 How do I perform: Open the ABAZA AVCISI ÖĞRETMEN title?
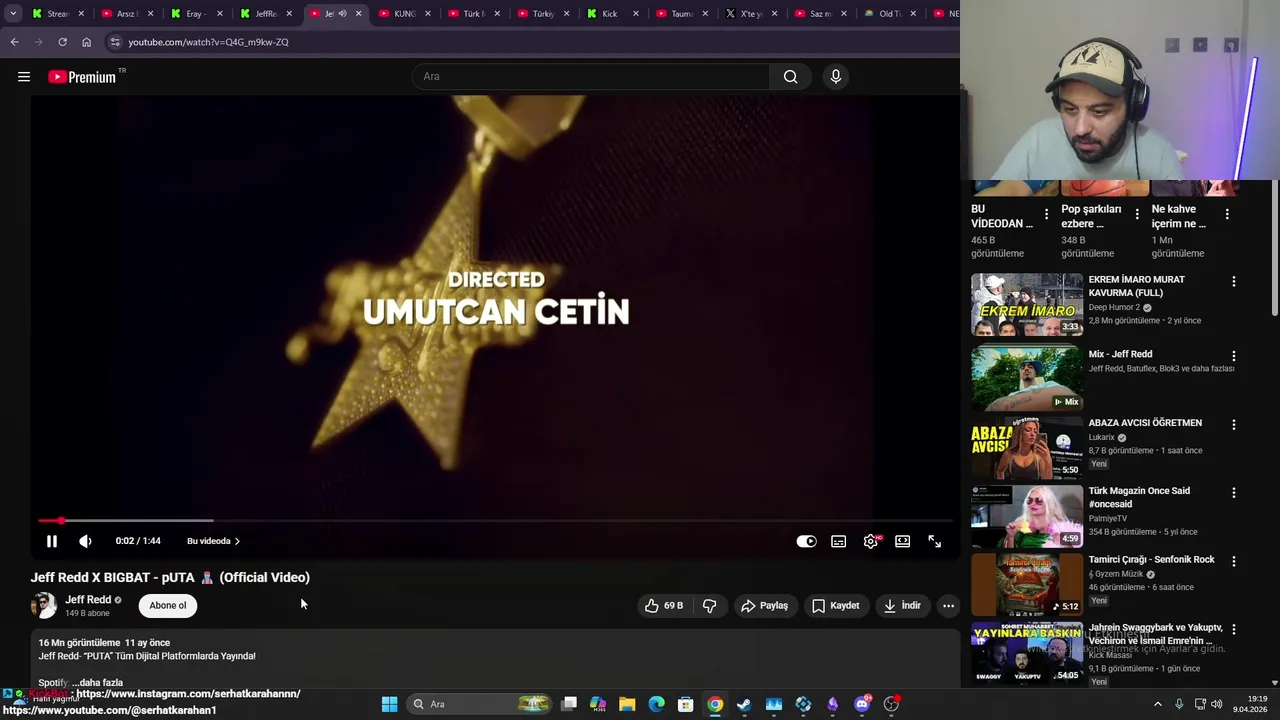click(1145, 423)
